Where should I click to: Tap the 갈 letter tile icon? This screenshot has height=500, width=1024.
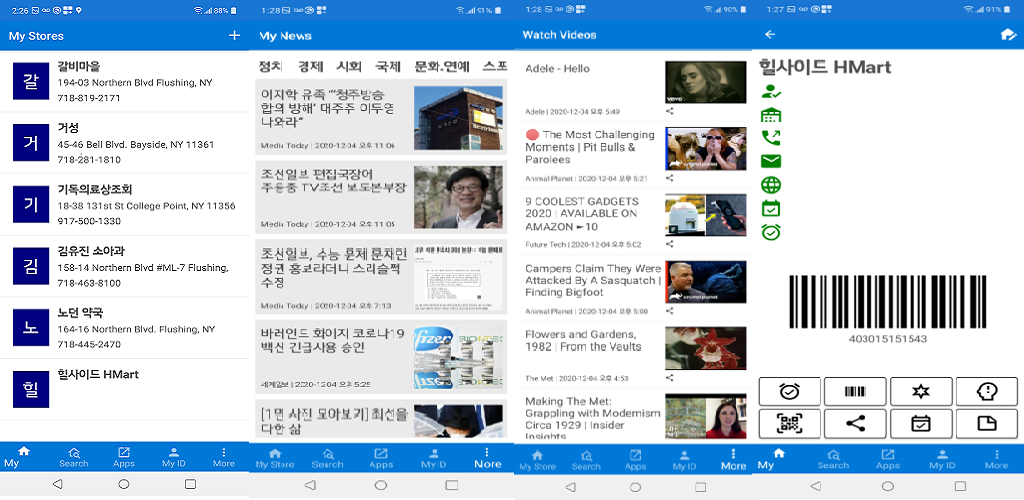pyautogui.click(x=31, y=82)
